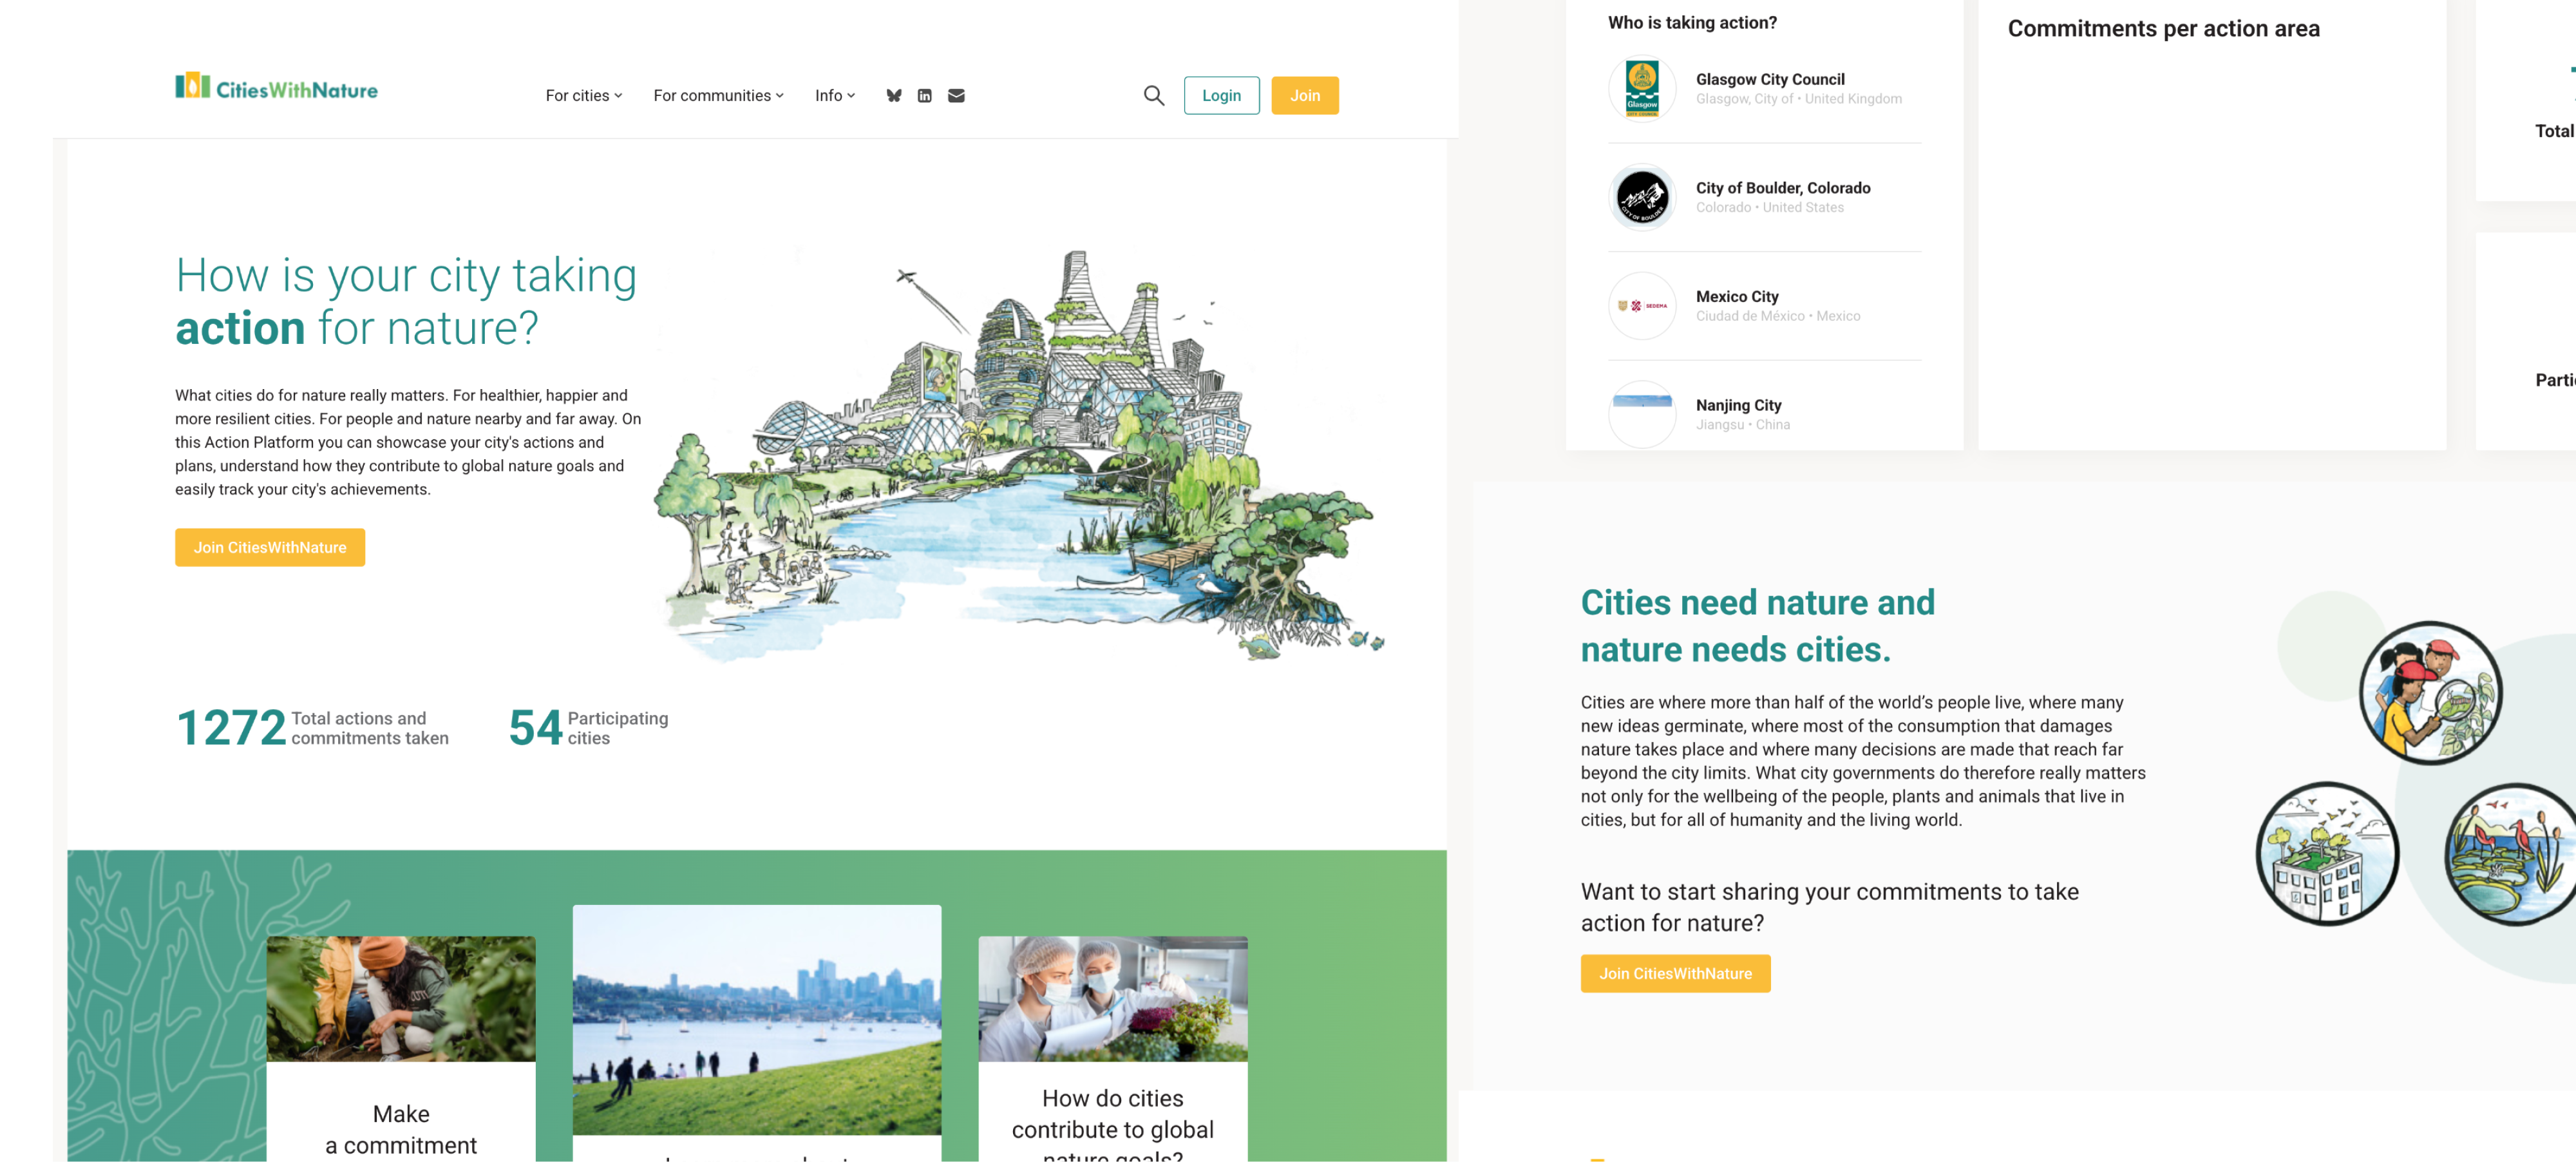This screenshot has width=2576, height=1162.
Task: Click the Login button
Action: [1221, 96]
